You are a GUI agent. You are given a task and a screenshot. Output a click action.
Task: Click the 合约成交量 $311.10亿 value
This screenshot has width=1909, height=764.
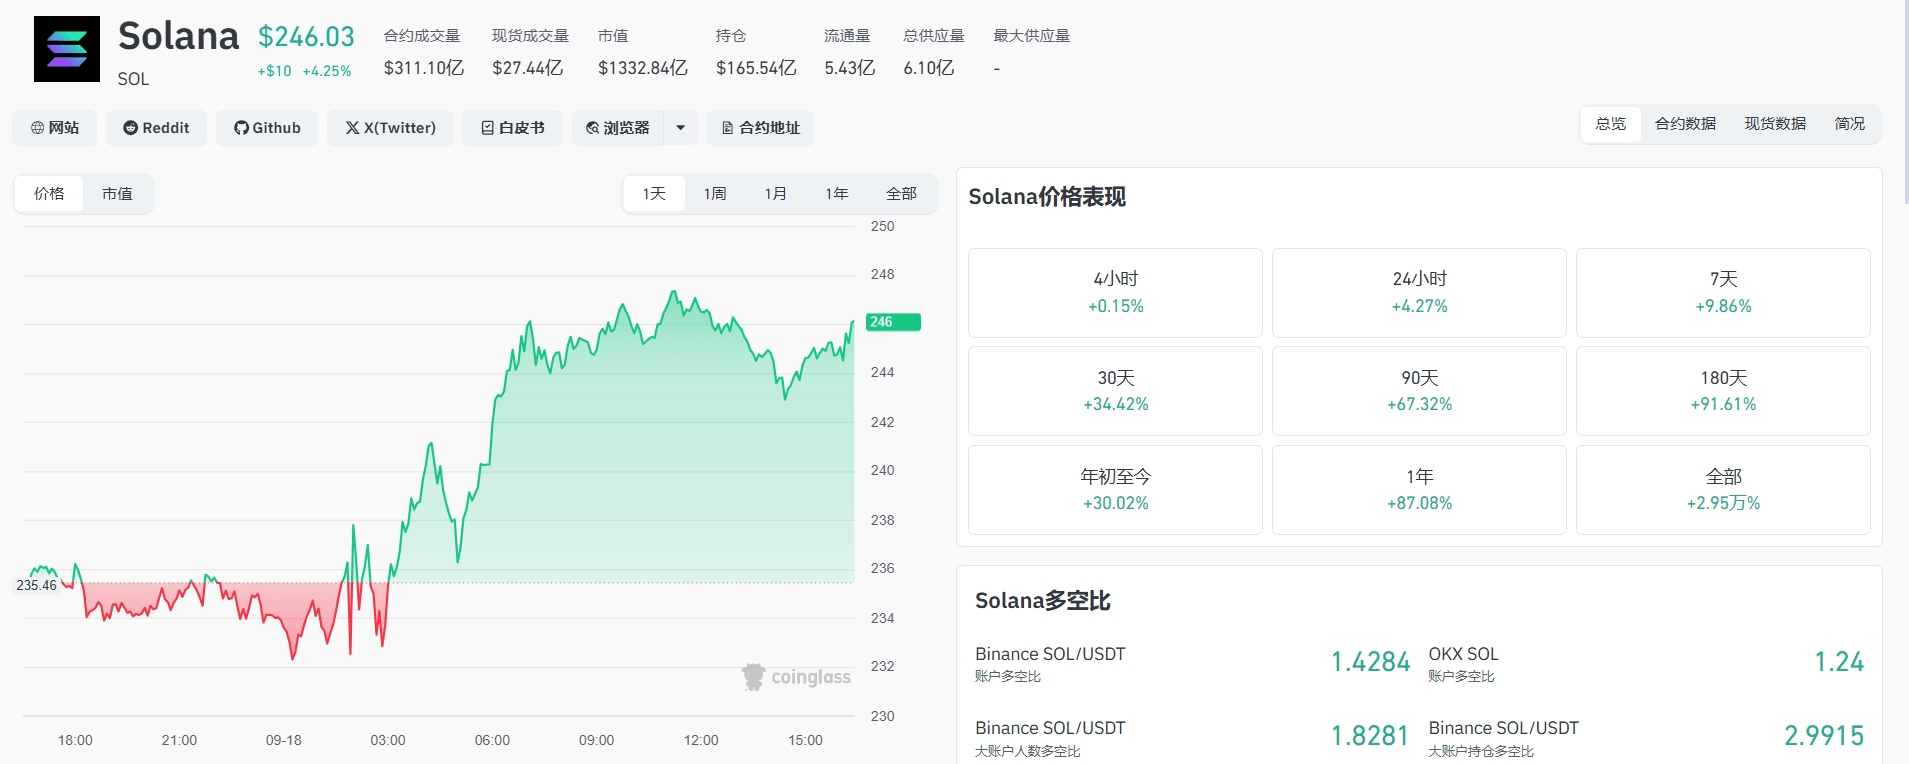click(x=424, y=68)
